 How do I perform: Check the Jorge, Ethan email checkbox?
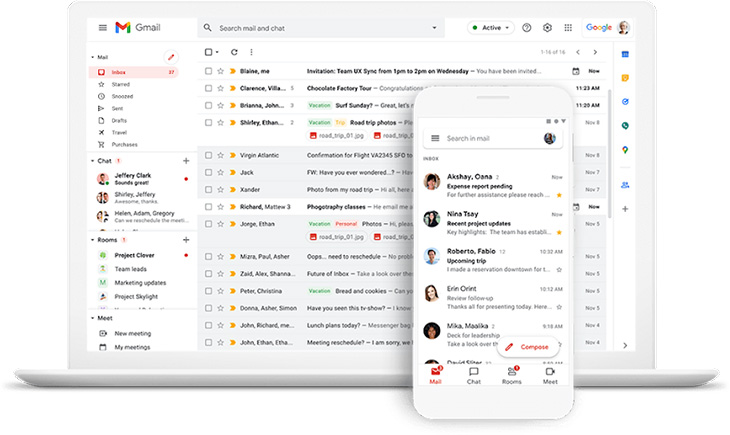(208, 224)
